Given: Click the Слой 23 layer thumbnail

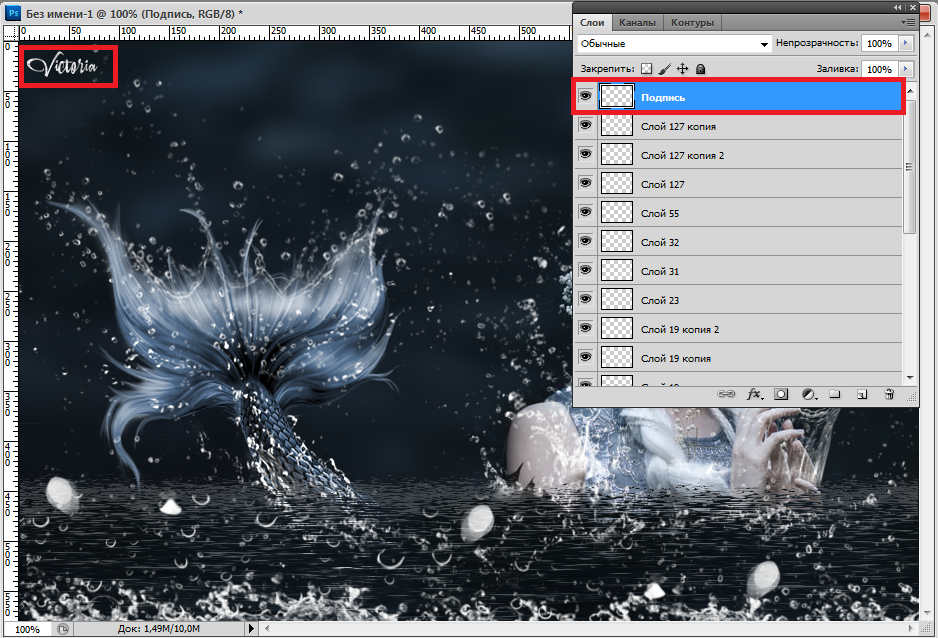Looking at the screenshot, I should point(617,299).
